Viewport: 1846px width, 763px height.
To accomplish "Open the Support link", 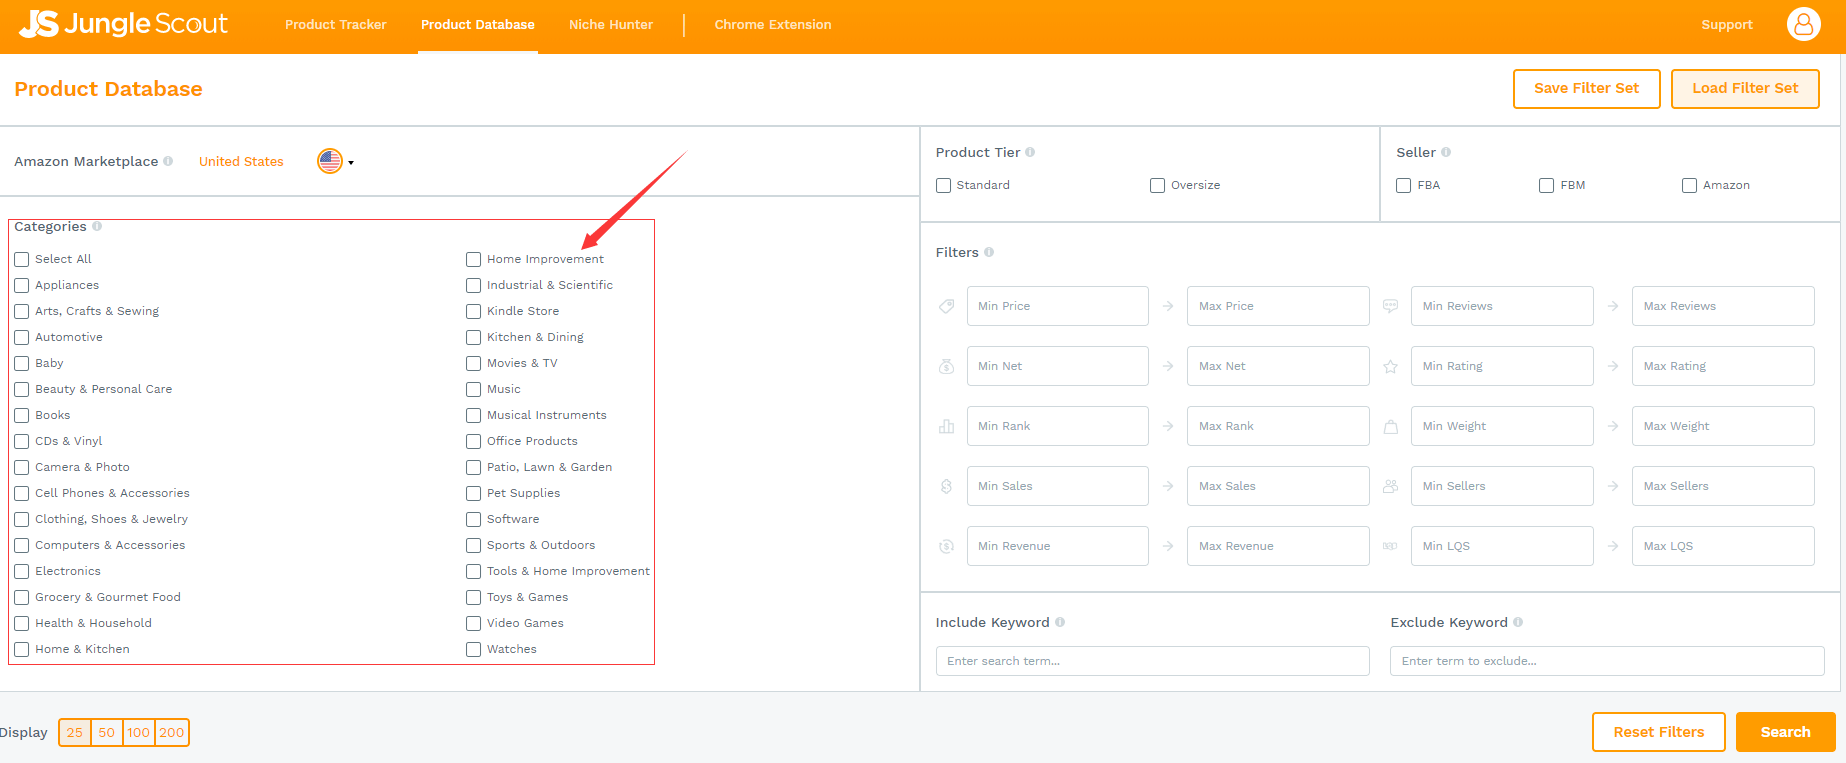I will 1727,24.
